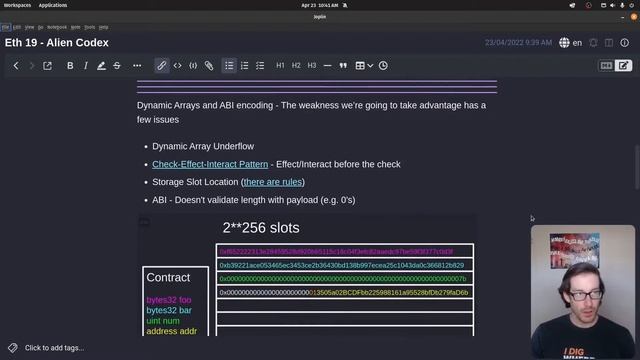Apply blockquote formatting
The height and width of the screenshot is (360, 640).
click(343, 66)
